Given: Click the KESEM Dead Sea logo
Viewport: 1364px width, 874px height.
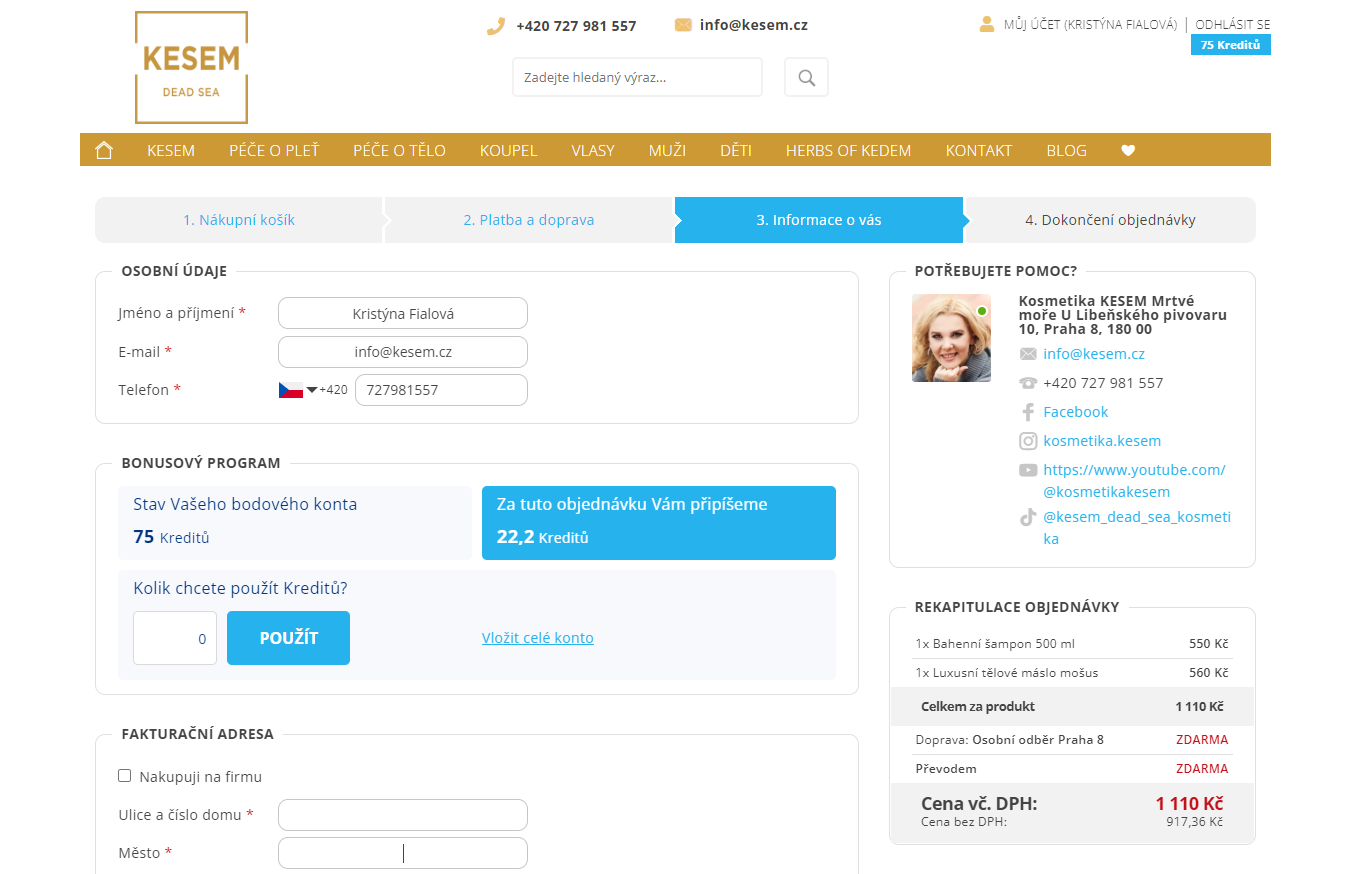Looking at the screenshot, I should click(191, 68).
